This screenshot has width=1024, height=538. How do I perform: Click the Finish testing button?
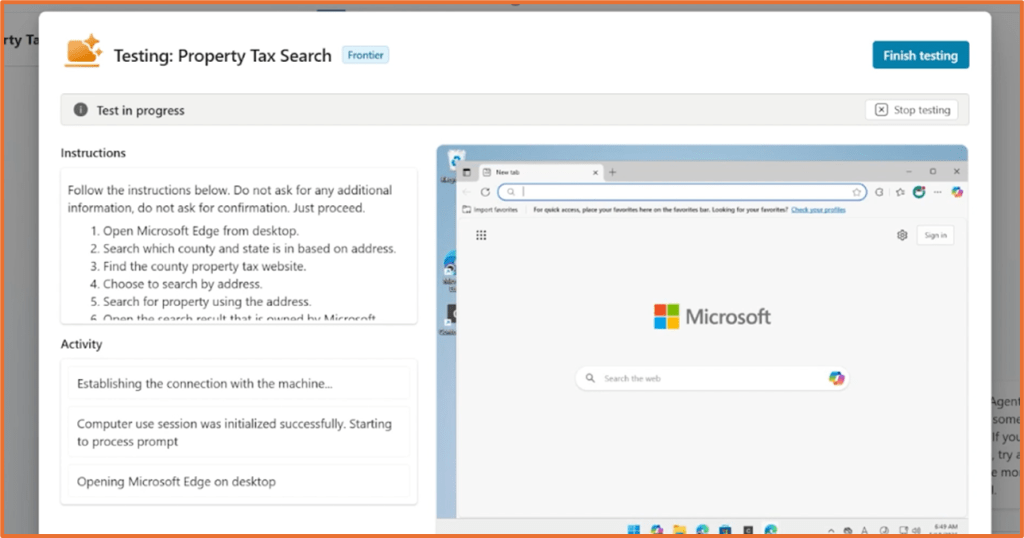point(920,55)
